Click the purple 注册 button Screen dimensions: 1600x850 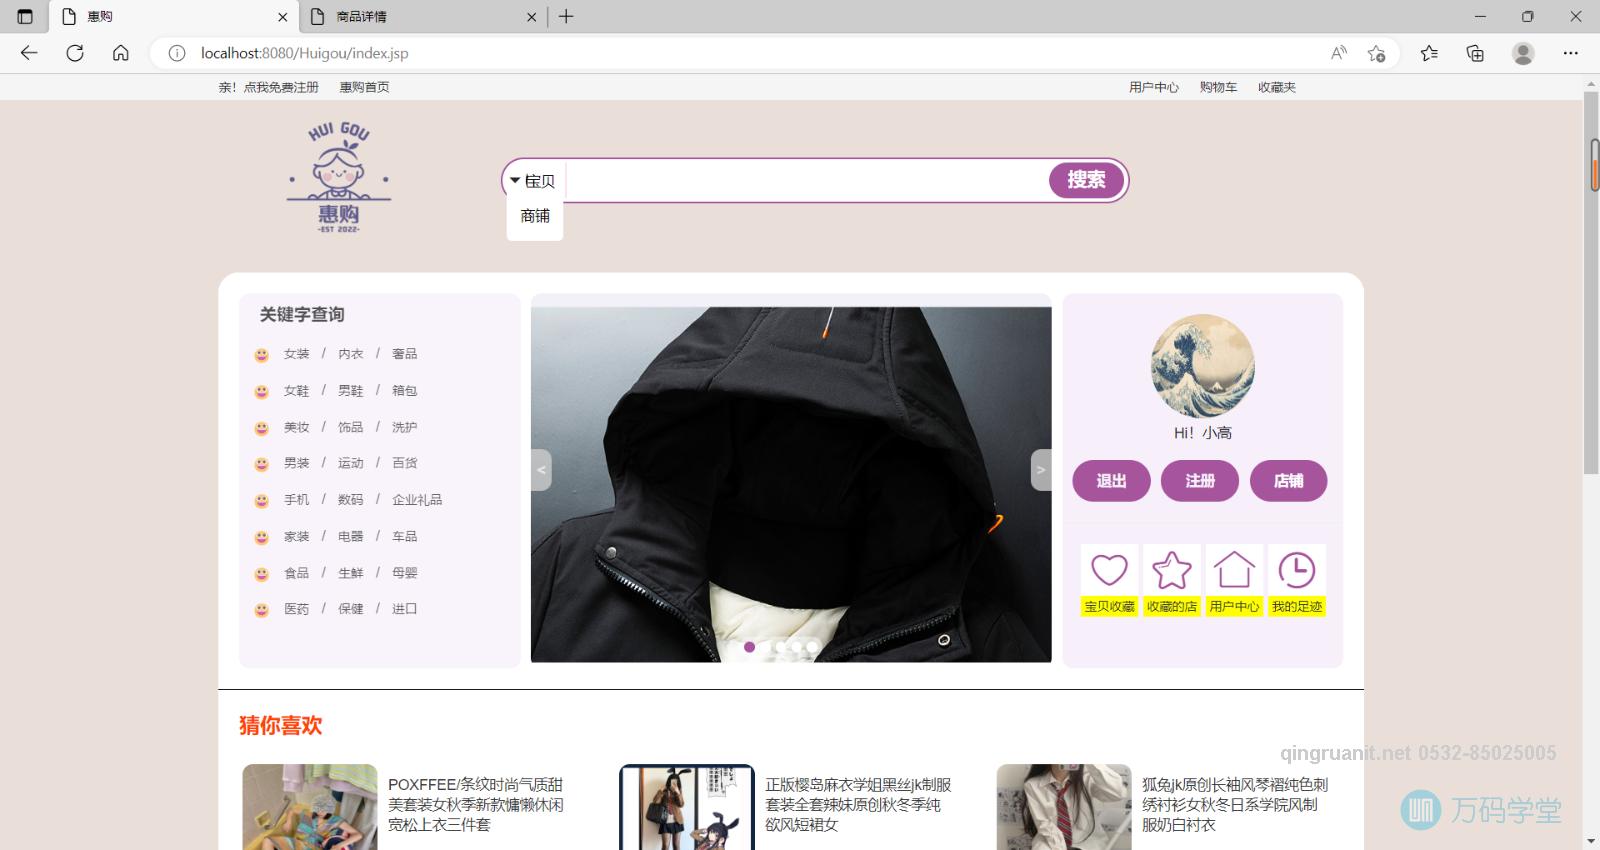tap(1200, 481)
